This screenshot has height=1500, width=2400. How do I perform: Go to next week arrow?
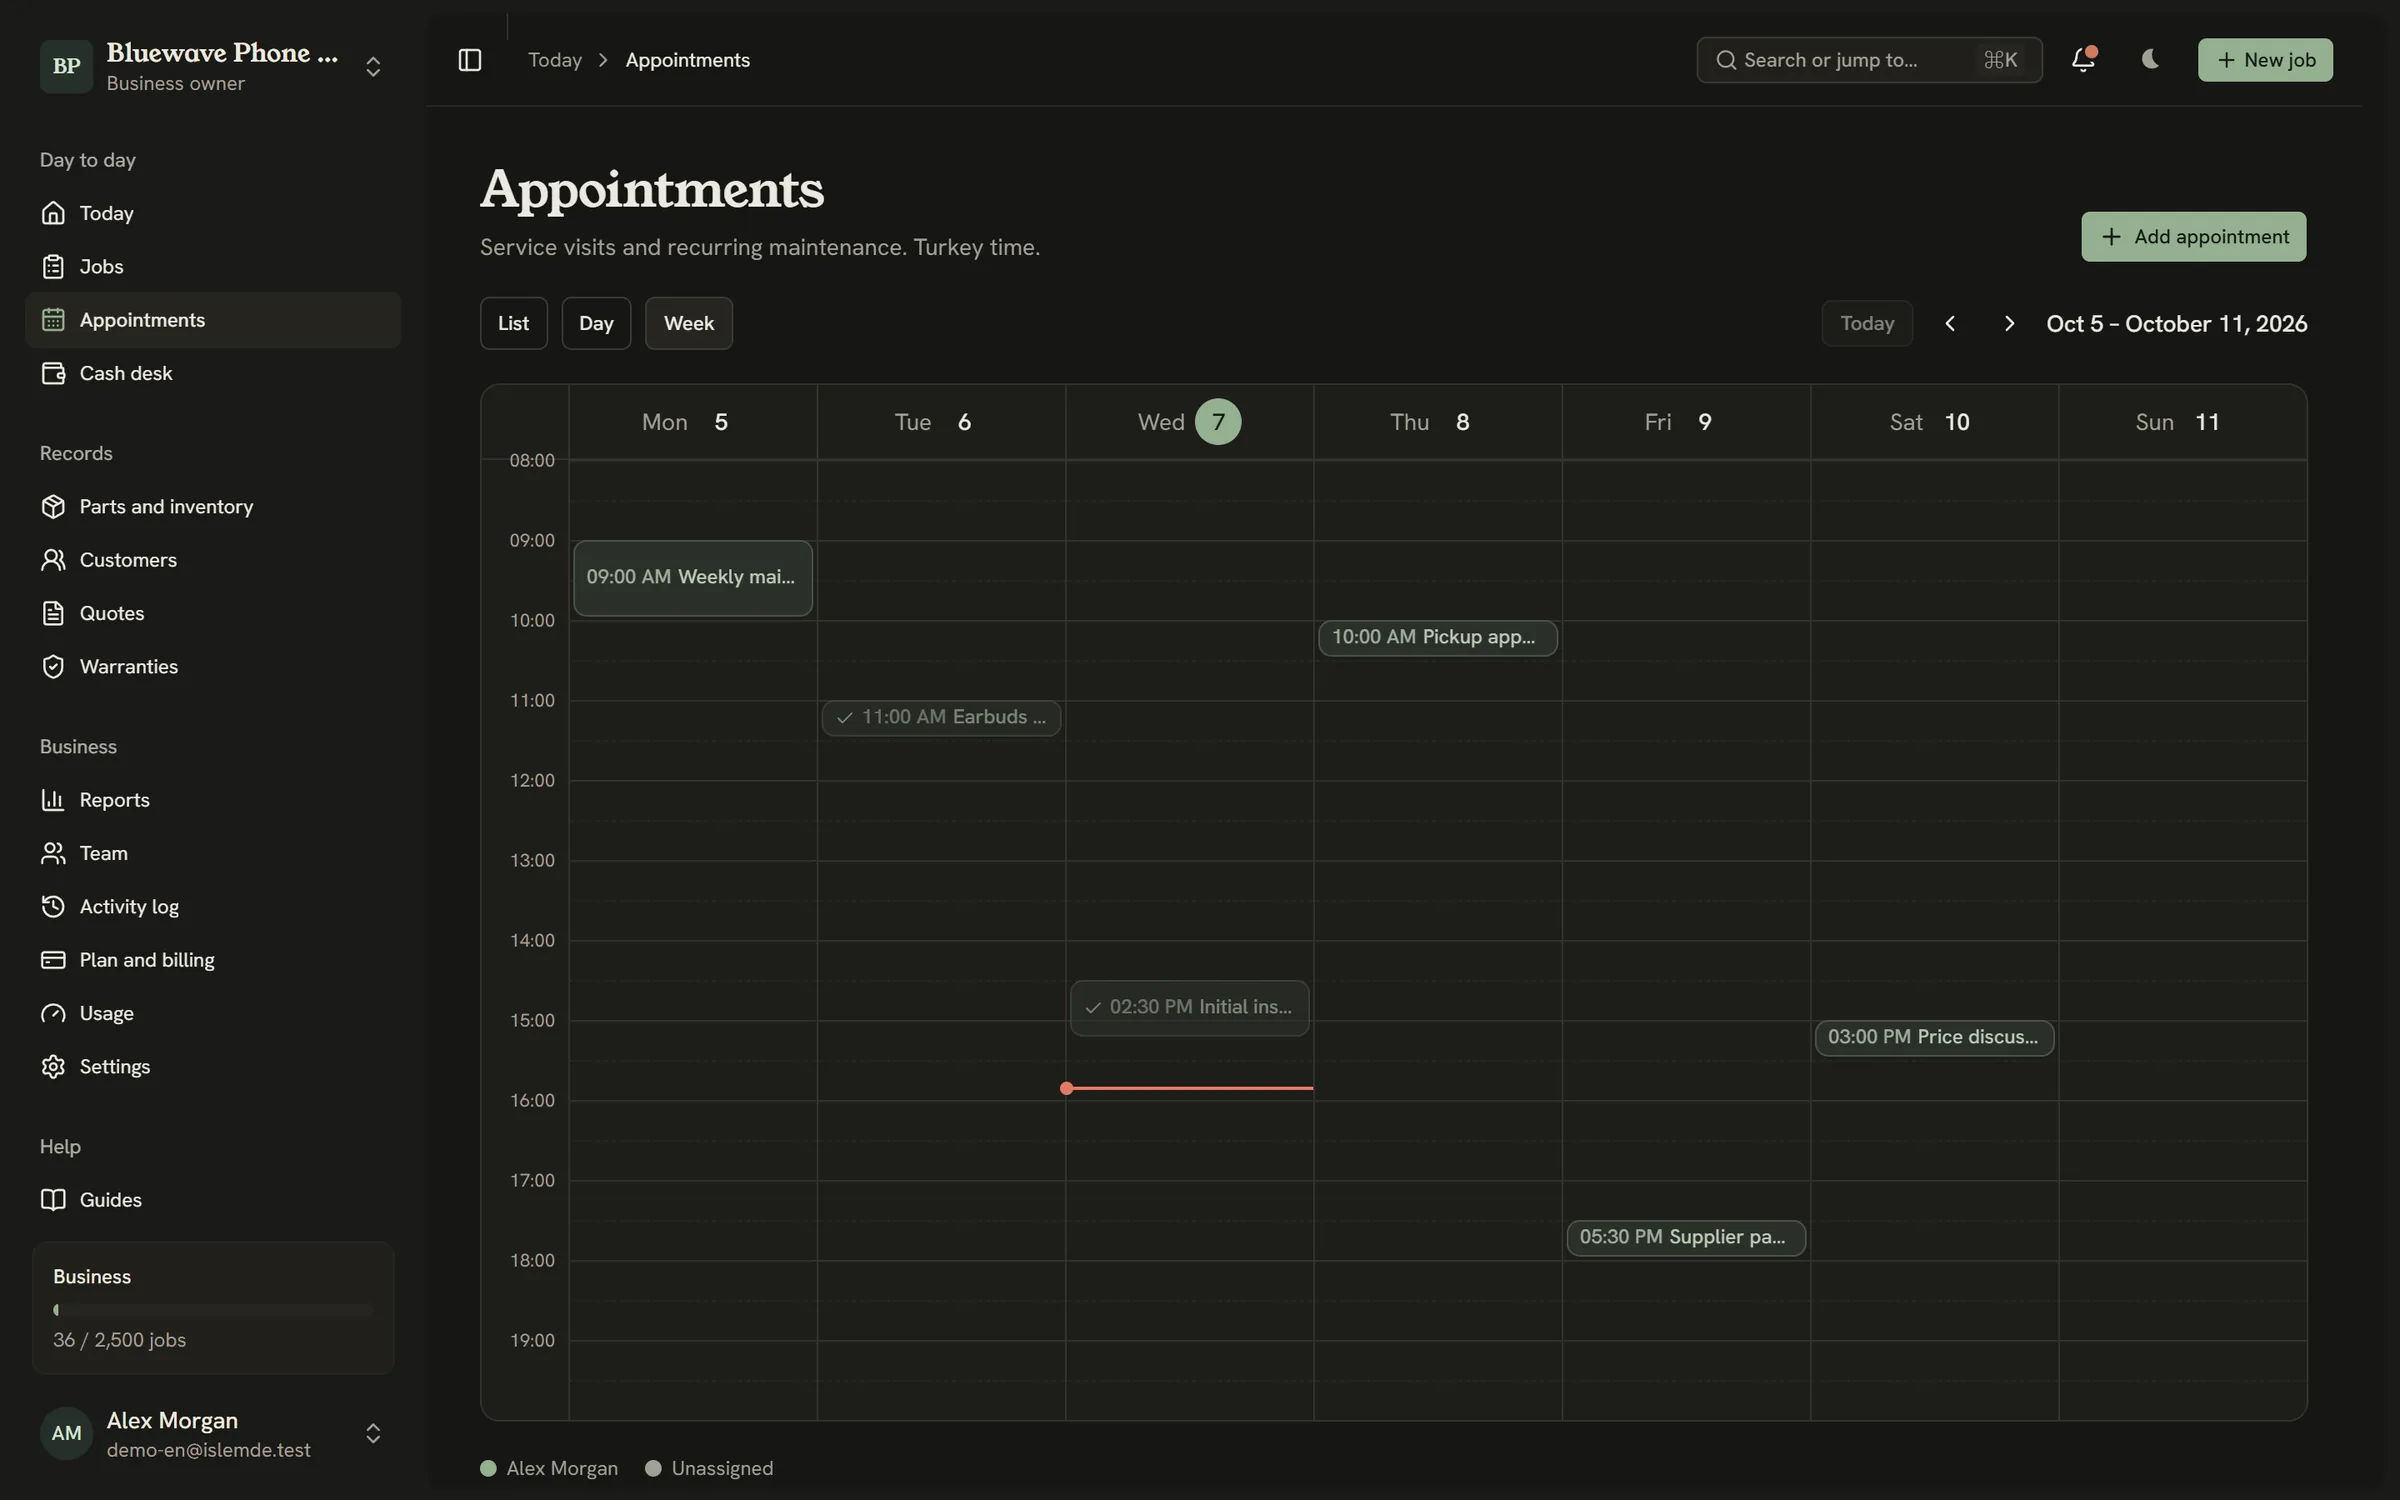click(2009, 323)
